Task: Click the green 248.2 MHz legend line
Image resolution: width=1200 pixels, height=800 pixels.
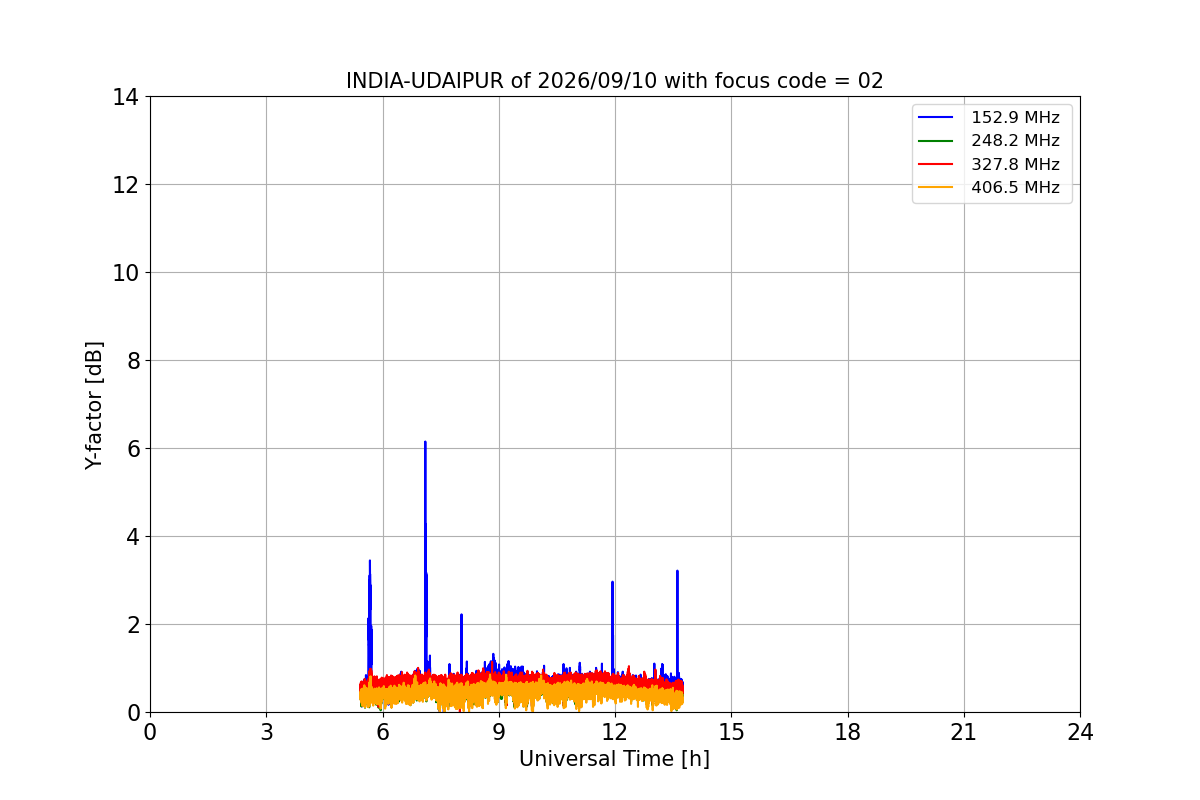Action: tap(938, 141)
